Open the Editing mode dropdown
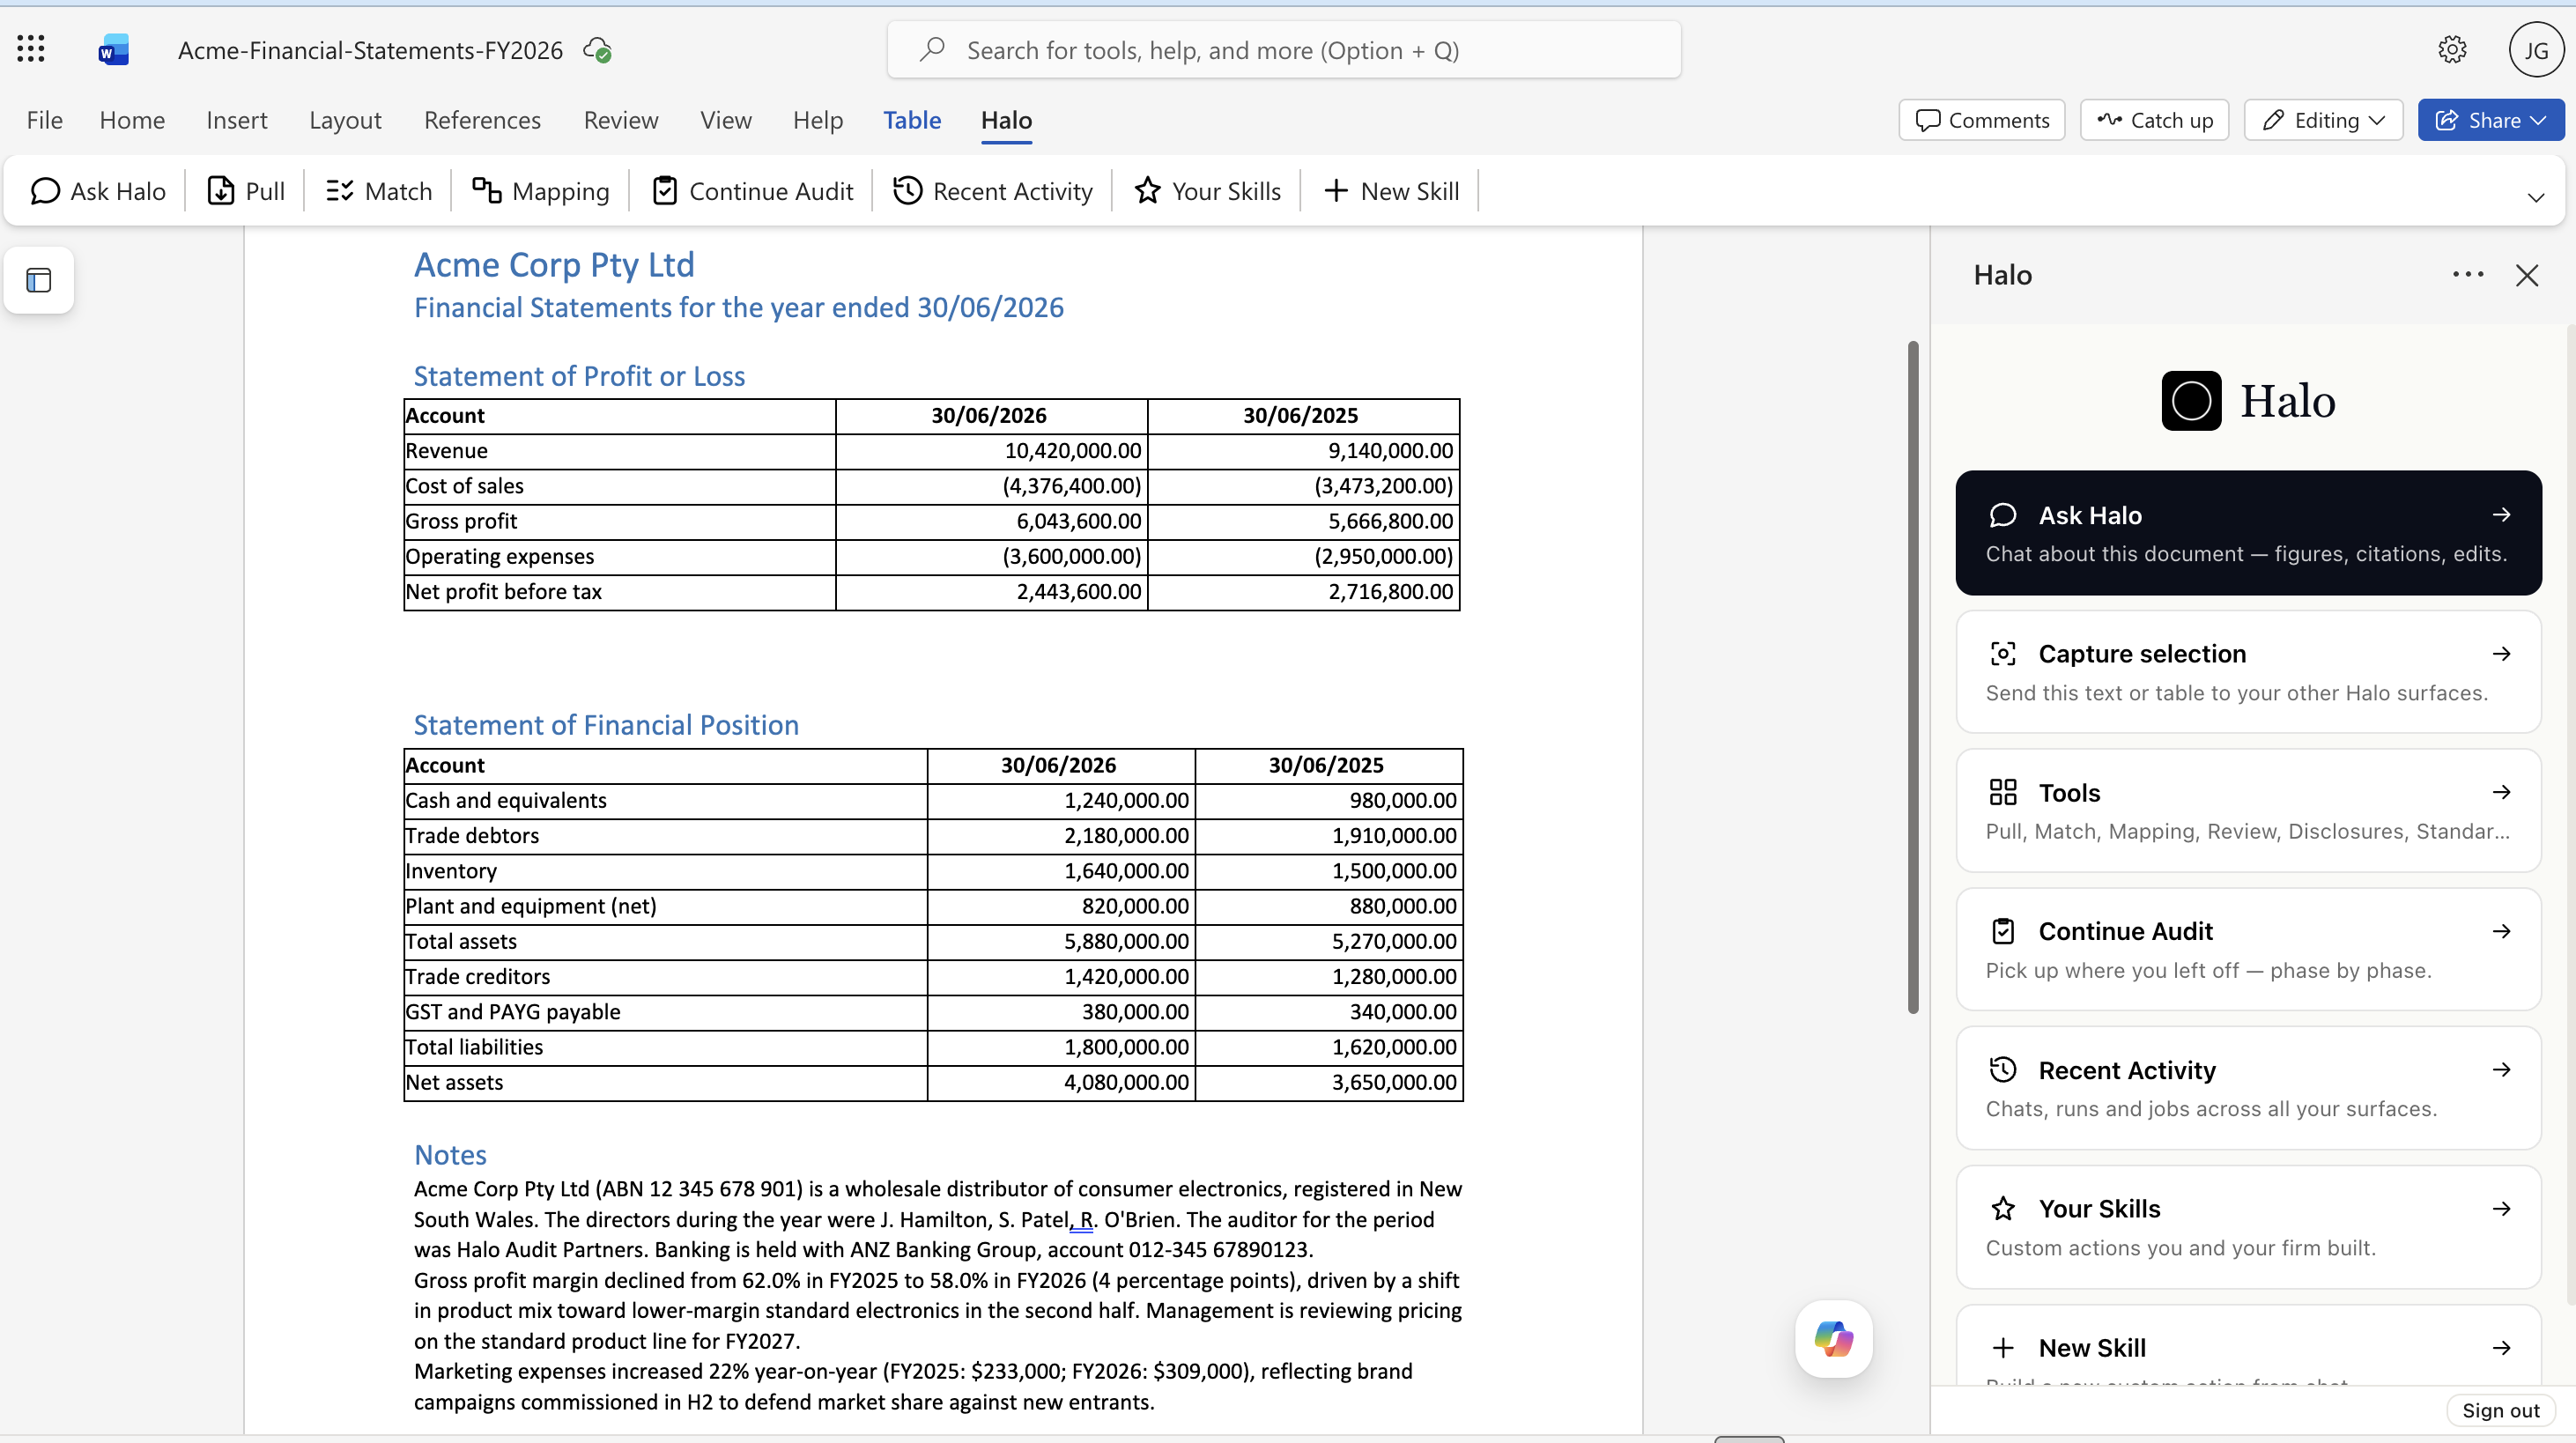 click(x=2323, y=120)
